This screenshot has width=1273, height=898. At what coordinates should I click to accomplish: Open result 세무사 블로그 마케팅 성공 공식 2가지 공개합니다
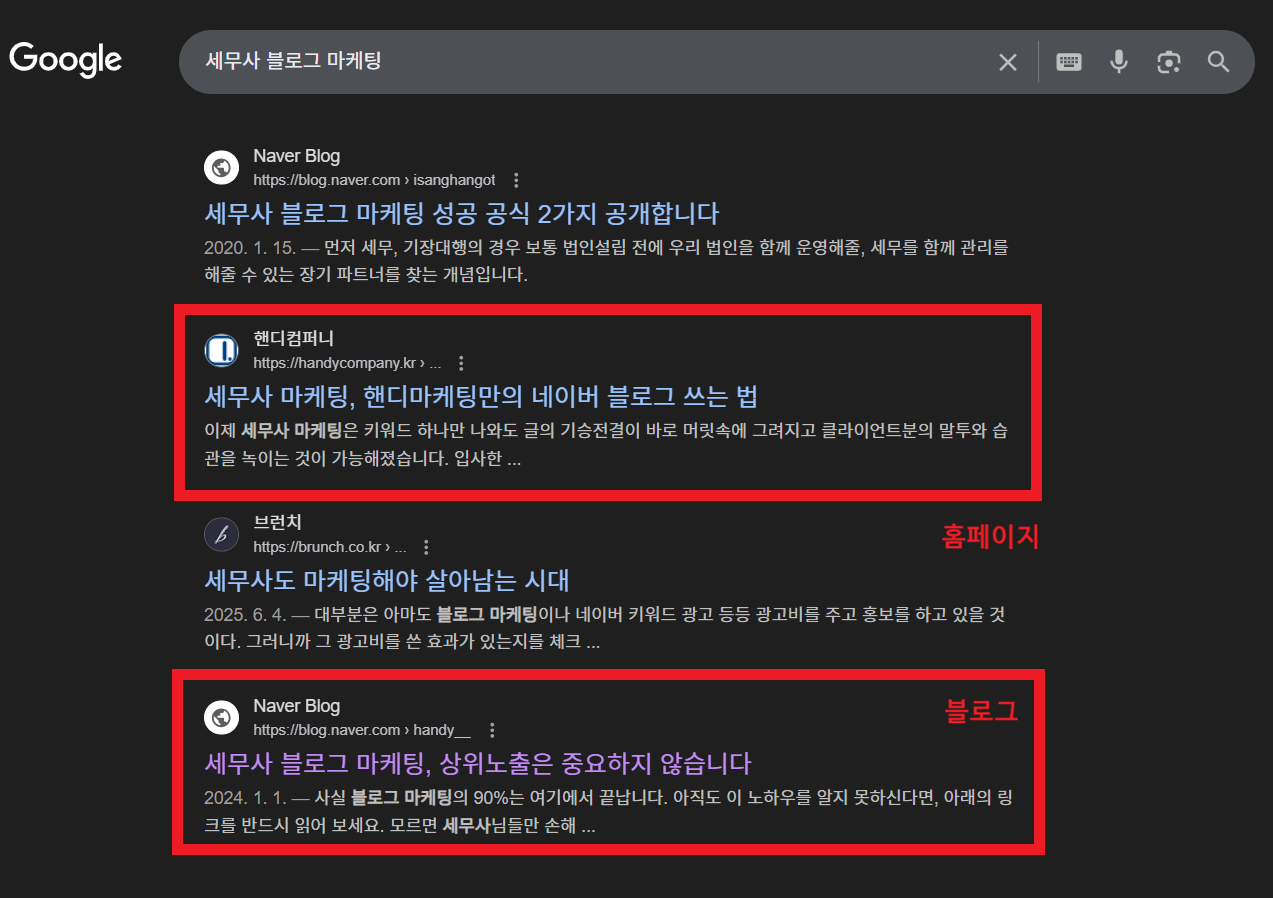(462, 213)
